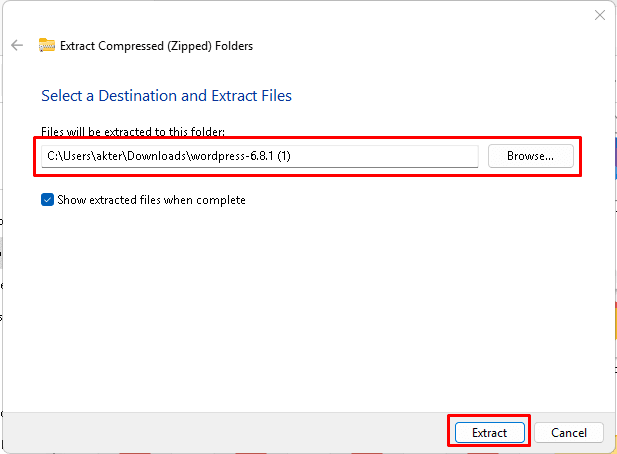The width and height of the screenshot is (617, 454).
Task: Dismiss the dialog with the Cancel button
Action: pos(568,433)
